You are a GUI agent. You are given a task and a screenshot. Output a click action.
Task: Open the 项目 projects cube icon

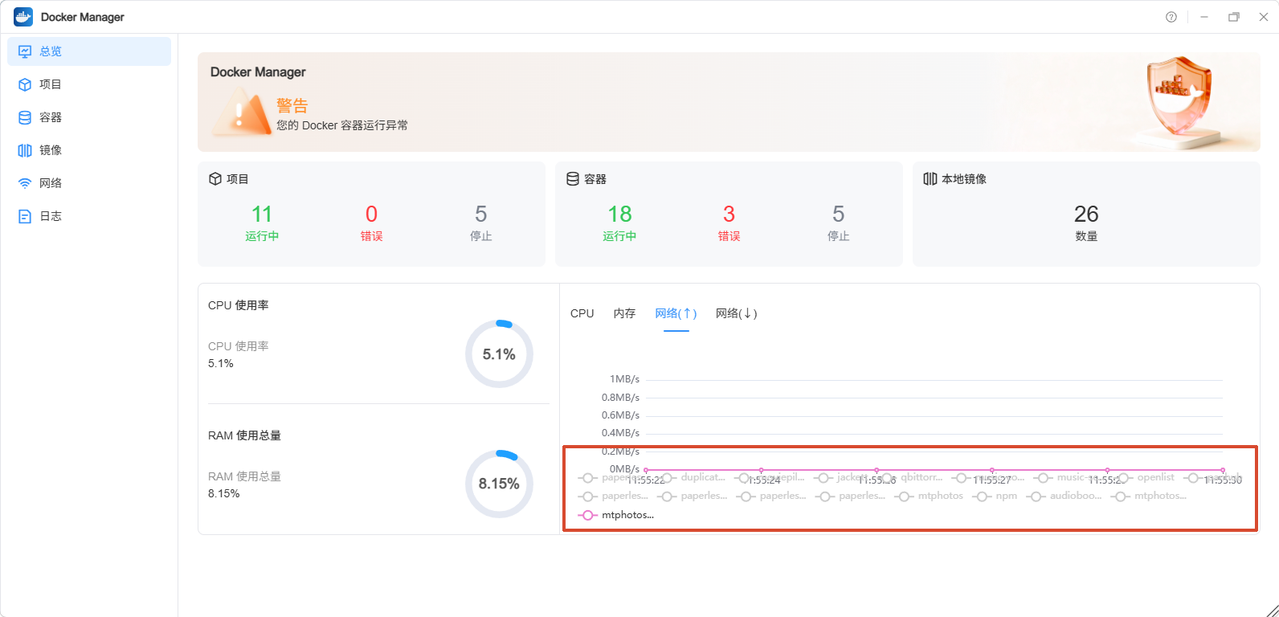[25, 84]
